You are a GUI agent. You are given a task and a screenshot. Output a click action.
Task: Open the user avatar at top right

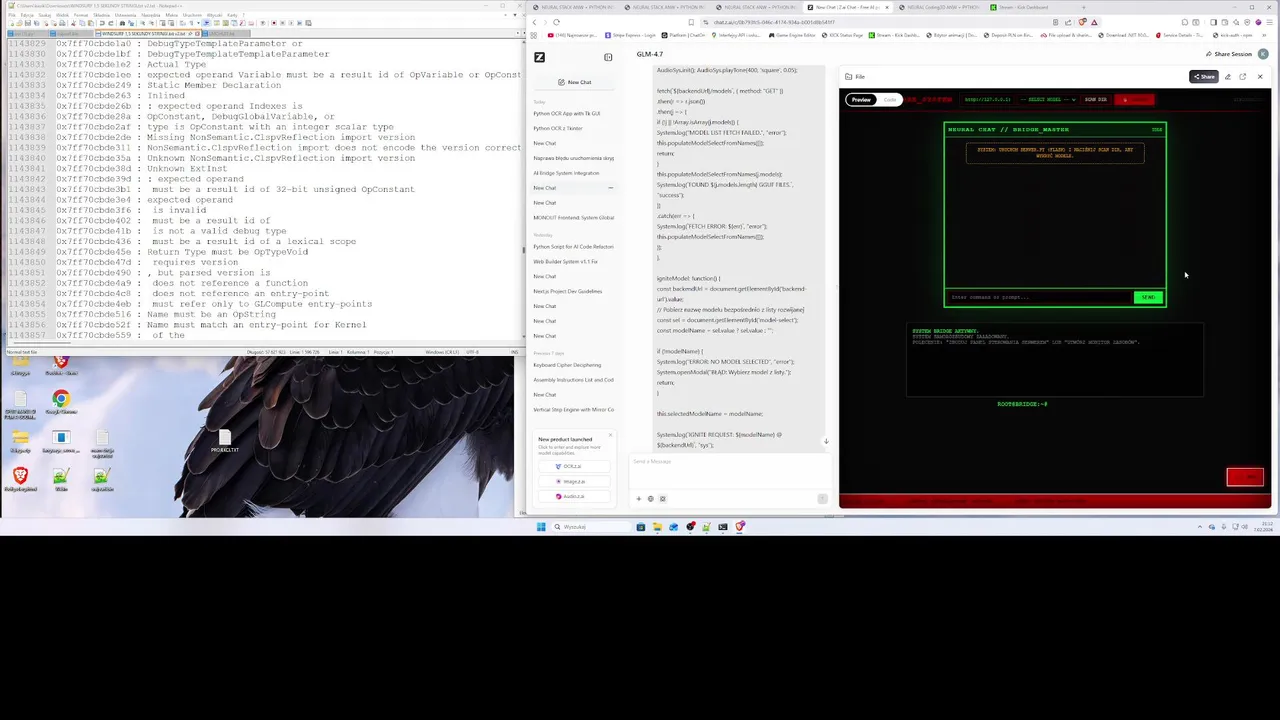(1263, 54)
